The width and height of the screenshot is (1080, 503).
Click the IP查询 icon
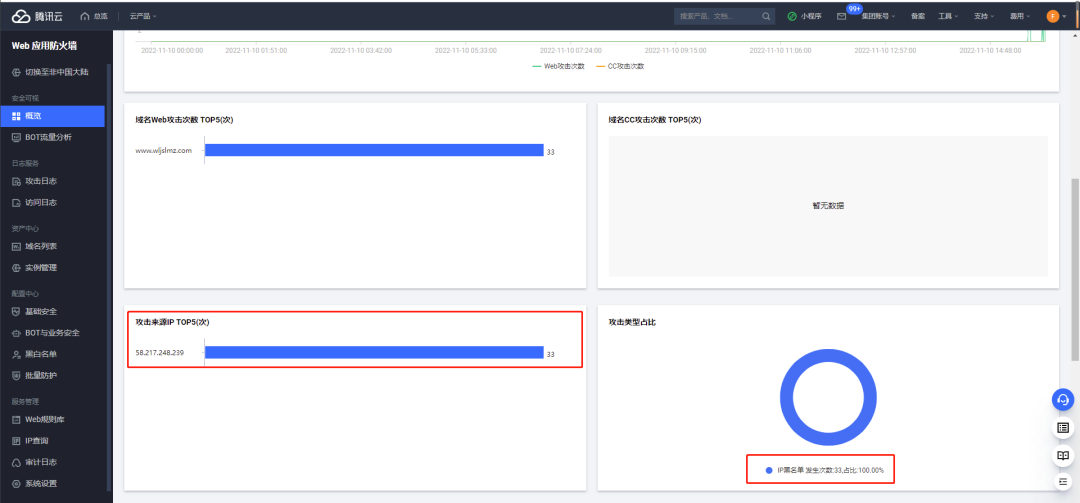pyautogui.click(x=17, y=440)
